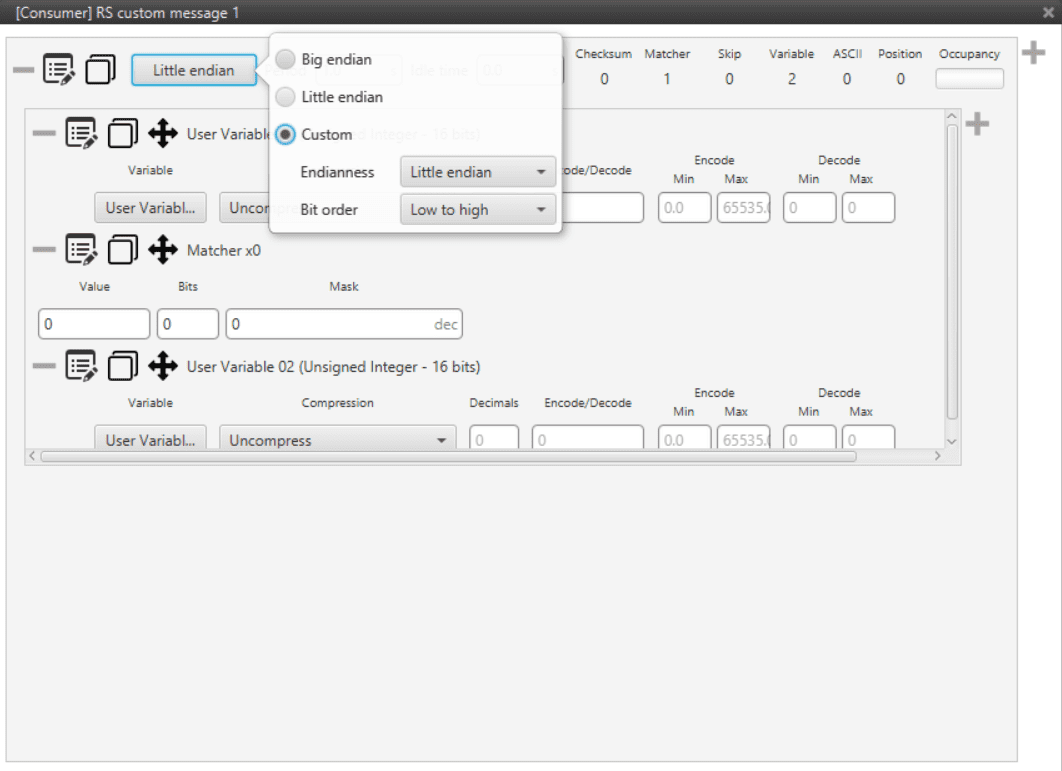Image resolution: width=1062 pixels, height=771 pixels.
Task: Add a field using the inner panel plus icon
Action: 977,124
